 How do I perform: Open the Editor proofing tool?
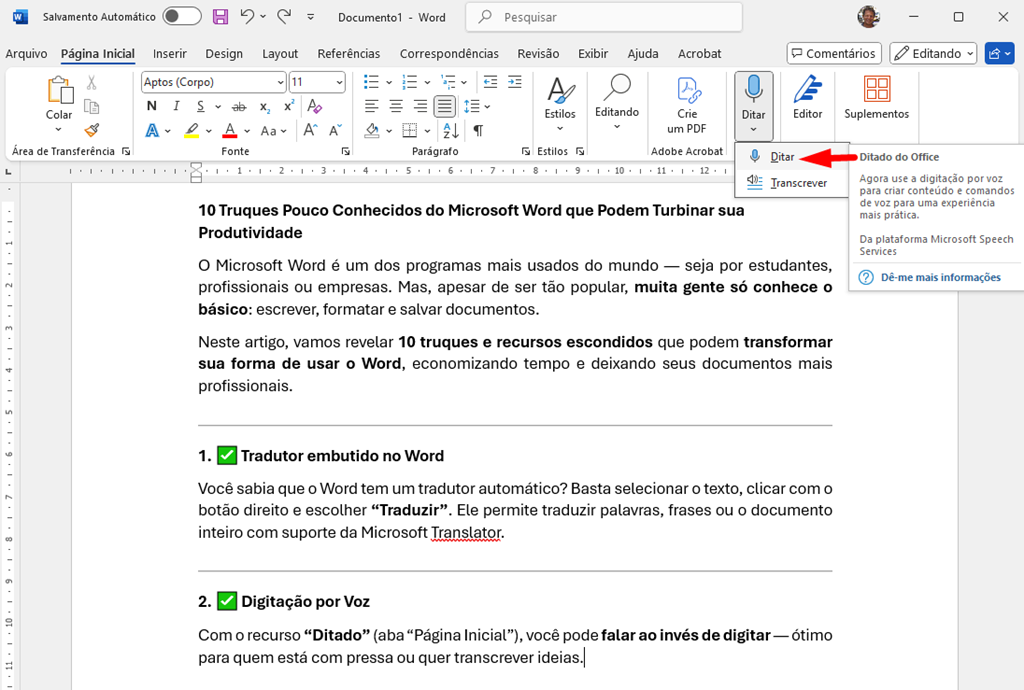pos(807,98)
